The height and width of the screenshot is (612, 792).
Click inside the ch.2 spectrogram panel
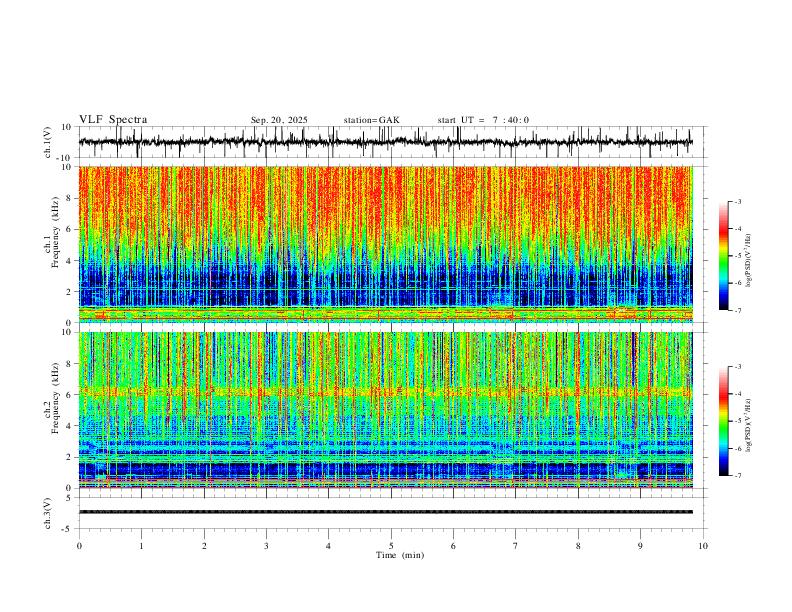pos(385,410)
